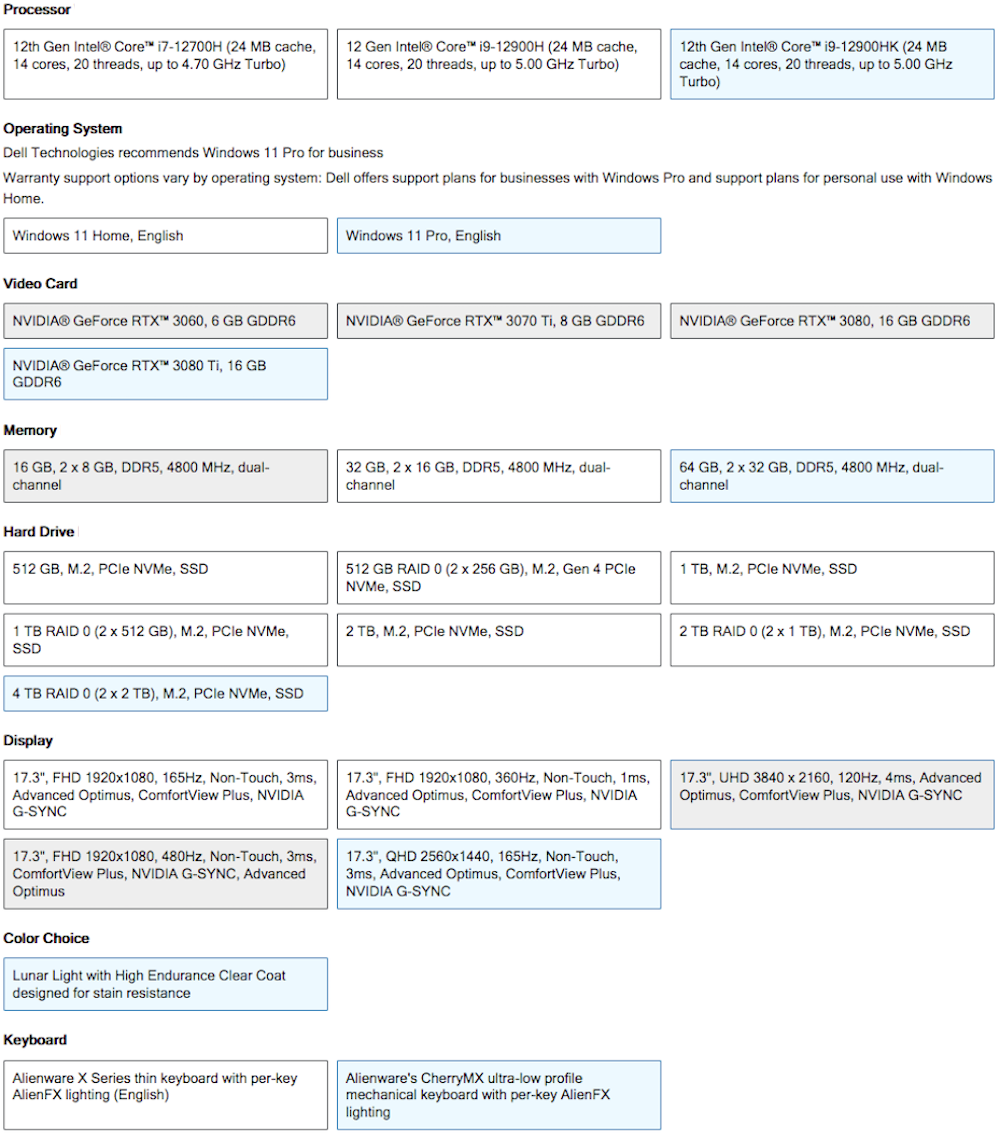
Task: Choose the CherryMX mechanical keyboard option
Action: (499, 1095)
